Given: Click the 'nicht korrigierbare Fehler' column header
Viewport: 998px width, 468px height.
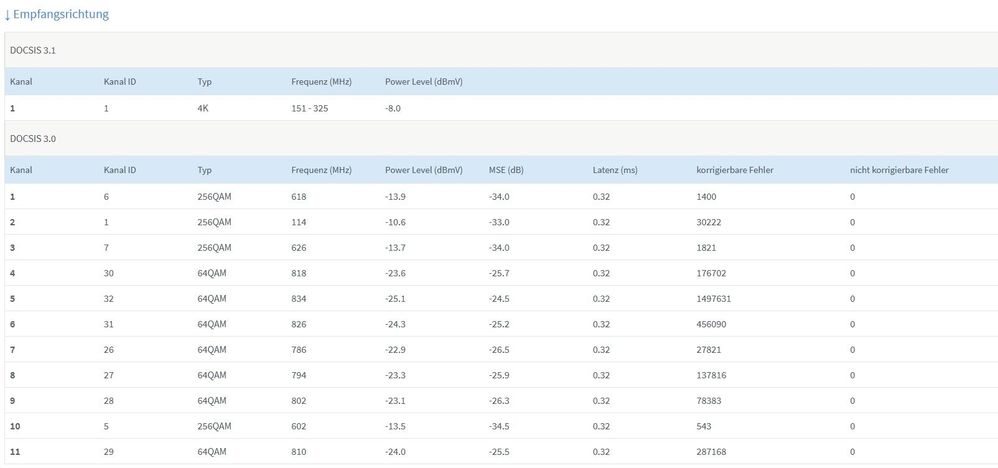Looking at the screenshot, I should pos(899,170).
